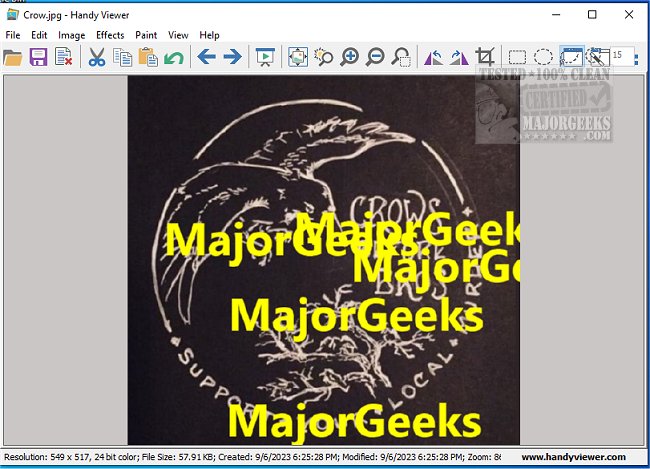Open the Edit menu
The height and width of the screenshot is (469, 650).
39,35
